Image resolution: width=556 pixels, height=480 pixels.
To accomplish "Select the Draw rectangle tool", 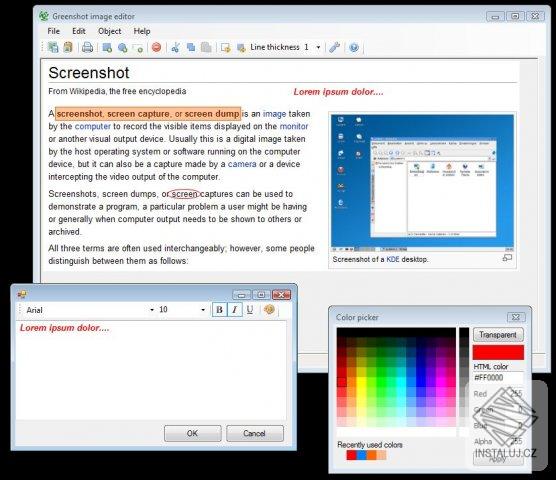I will 107,47.
